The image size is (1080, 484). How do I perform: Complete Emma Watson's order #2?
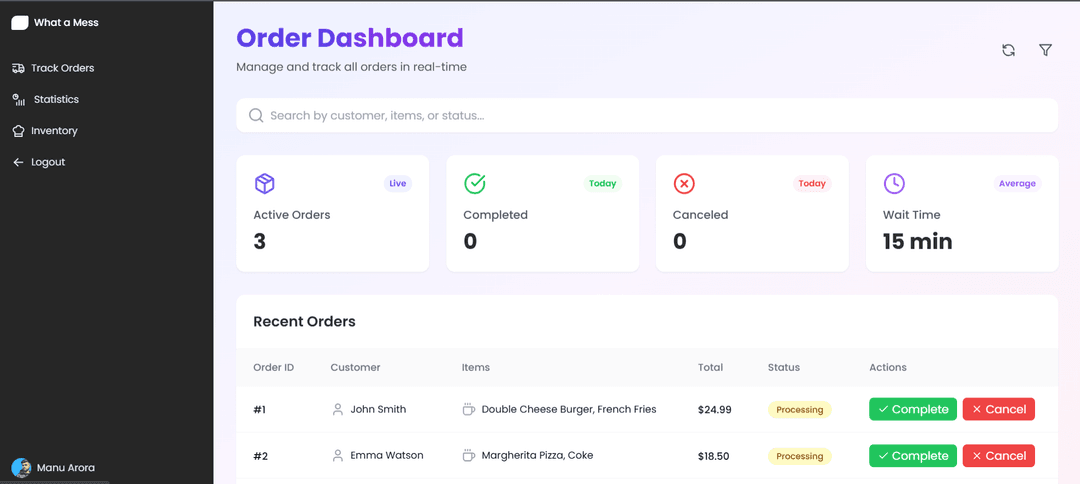(912, 456)
